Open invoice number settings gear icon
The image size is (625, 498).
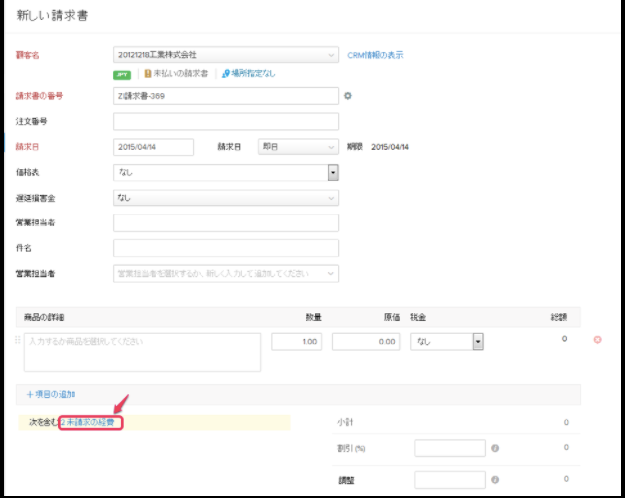[x=348, y=96]
